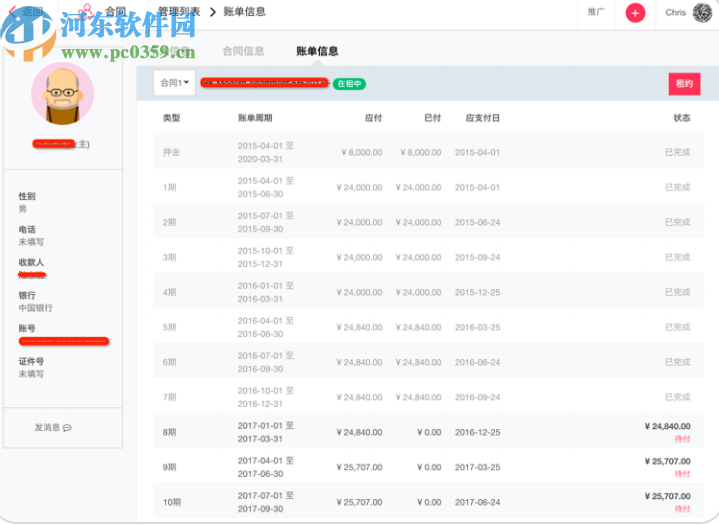Click the 在租中 status badge
The height and width of the screenshot is (525, 719).
[349, 84]
